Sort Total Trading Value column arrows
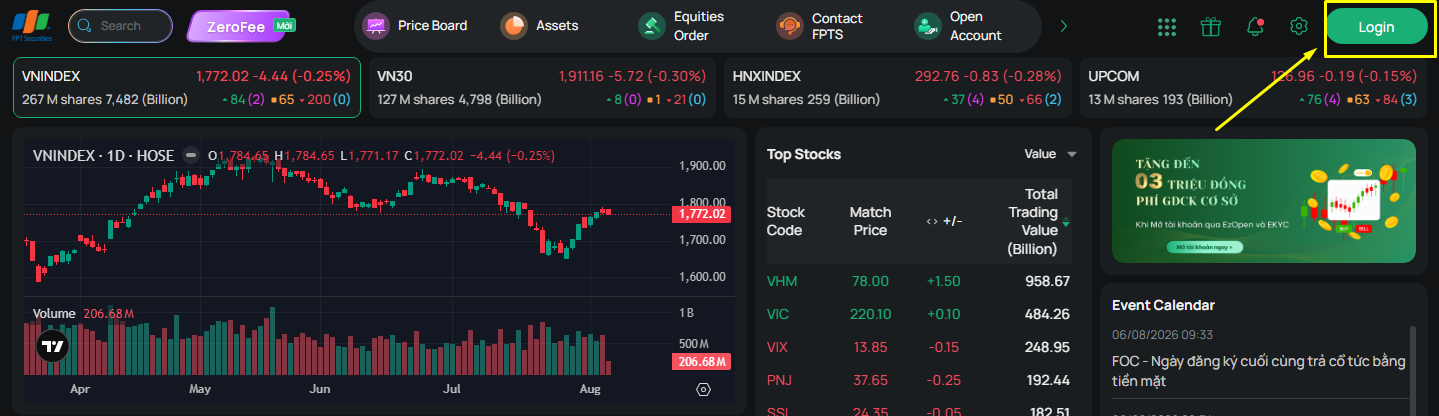1439x416 pixels. 1066,222
